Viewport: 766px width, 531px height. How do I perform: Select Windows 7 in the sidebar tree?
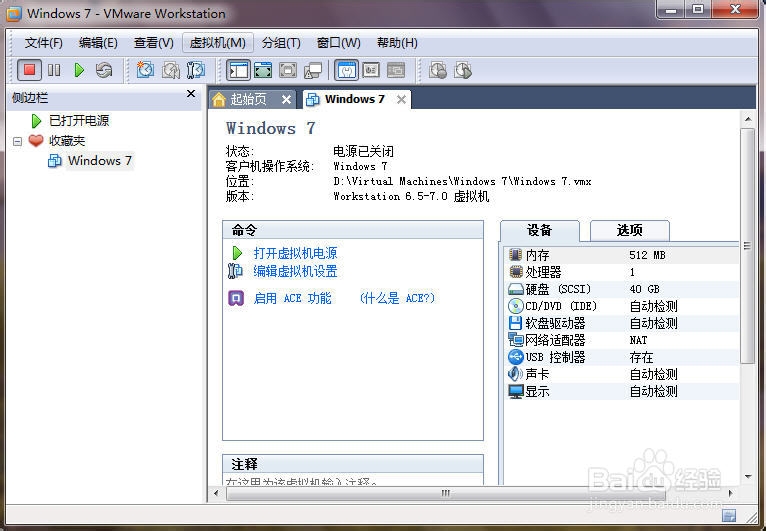click(x=100, y=161)
